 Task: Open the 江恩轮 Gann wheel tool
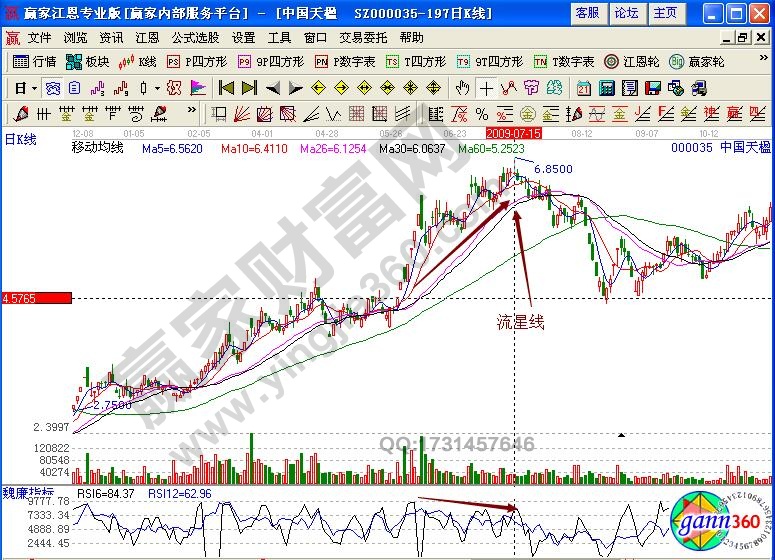[627, 61]
